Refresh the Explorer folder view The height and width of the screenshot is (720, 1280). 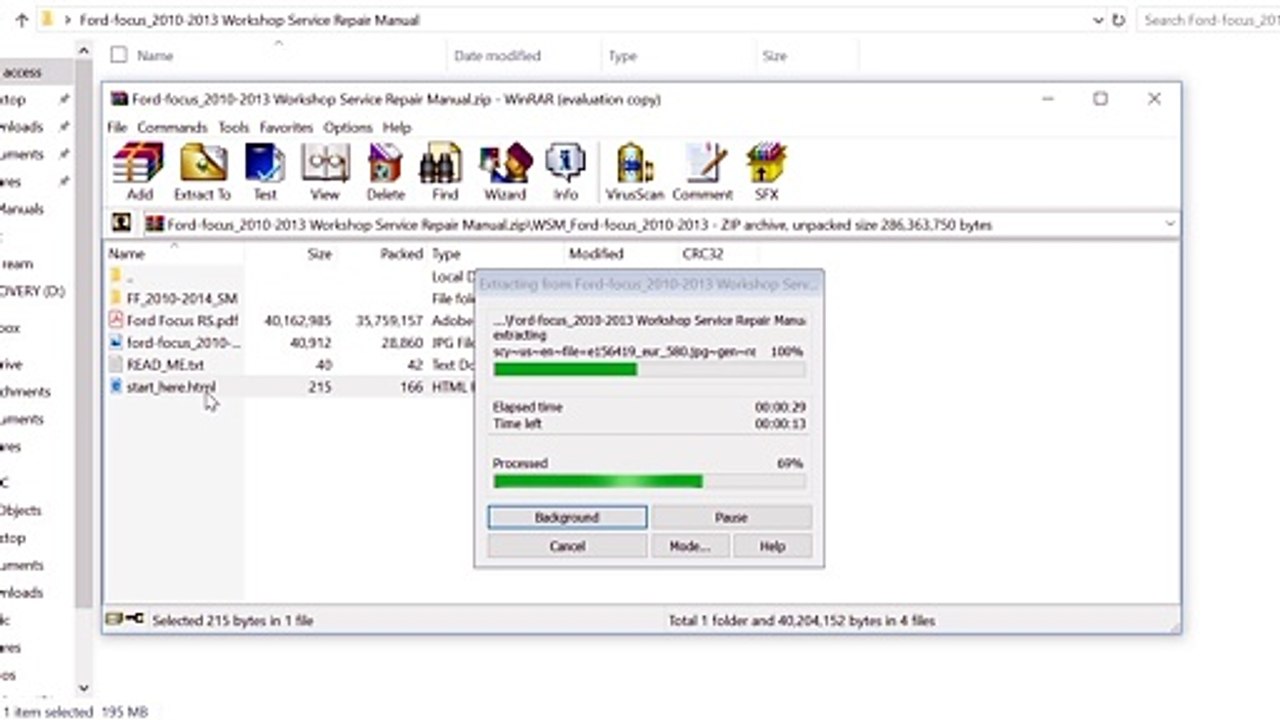[x=1119, y=20]
